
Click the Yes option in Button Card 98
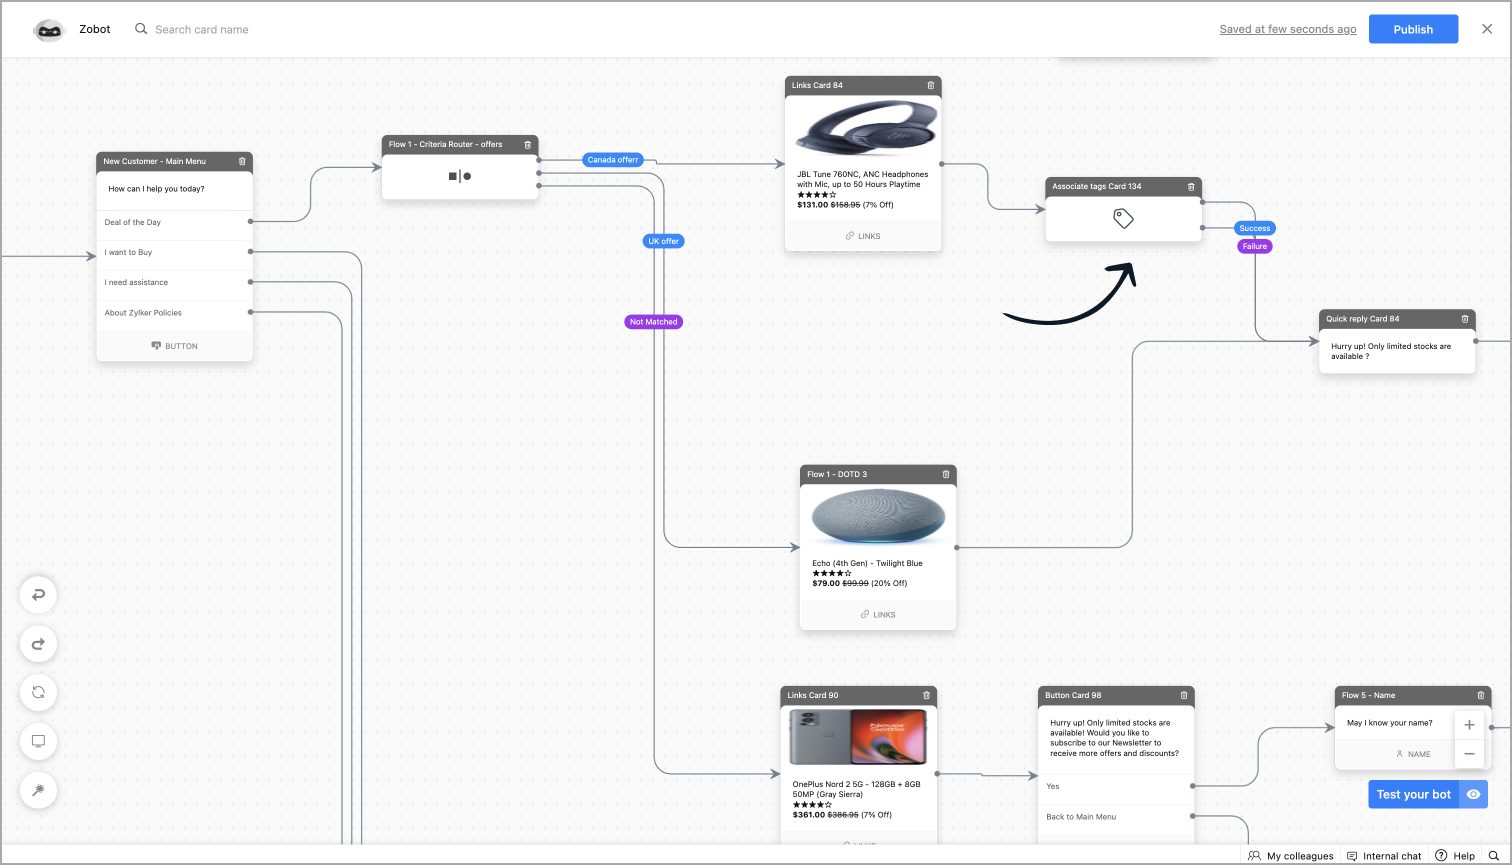1116,786
